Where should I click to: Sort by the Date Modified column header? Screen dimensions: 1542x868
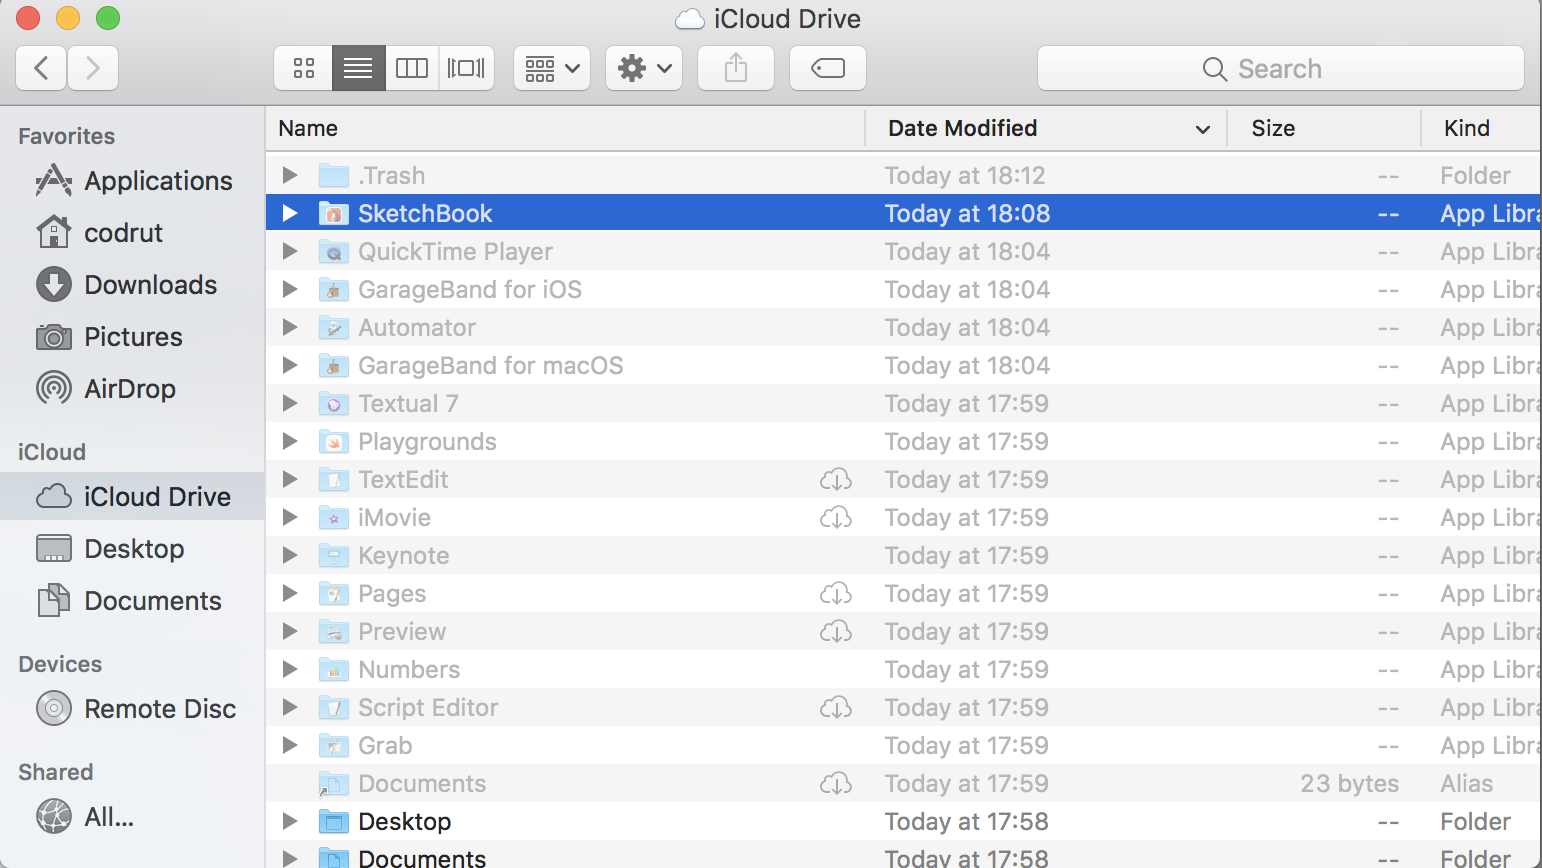click(x=1047, y=128)
